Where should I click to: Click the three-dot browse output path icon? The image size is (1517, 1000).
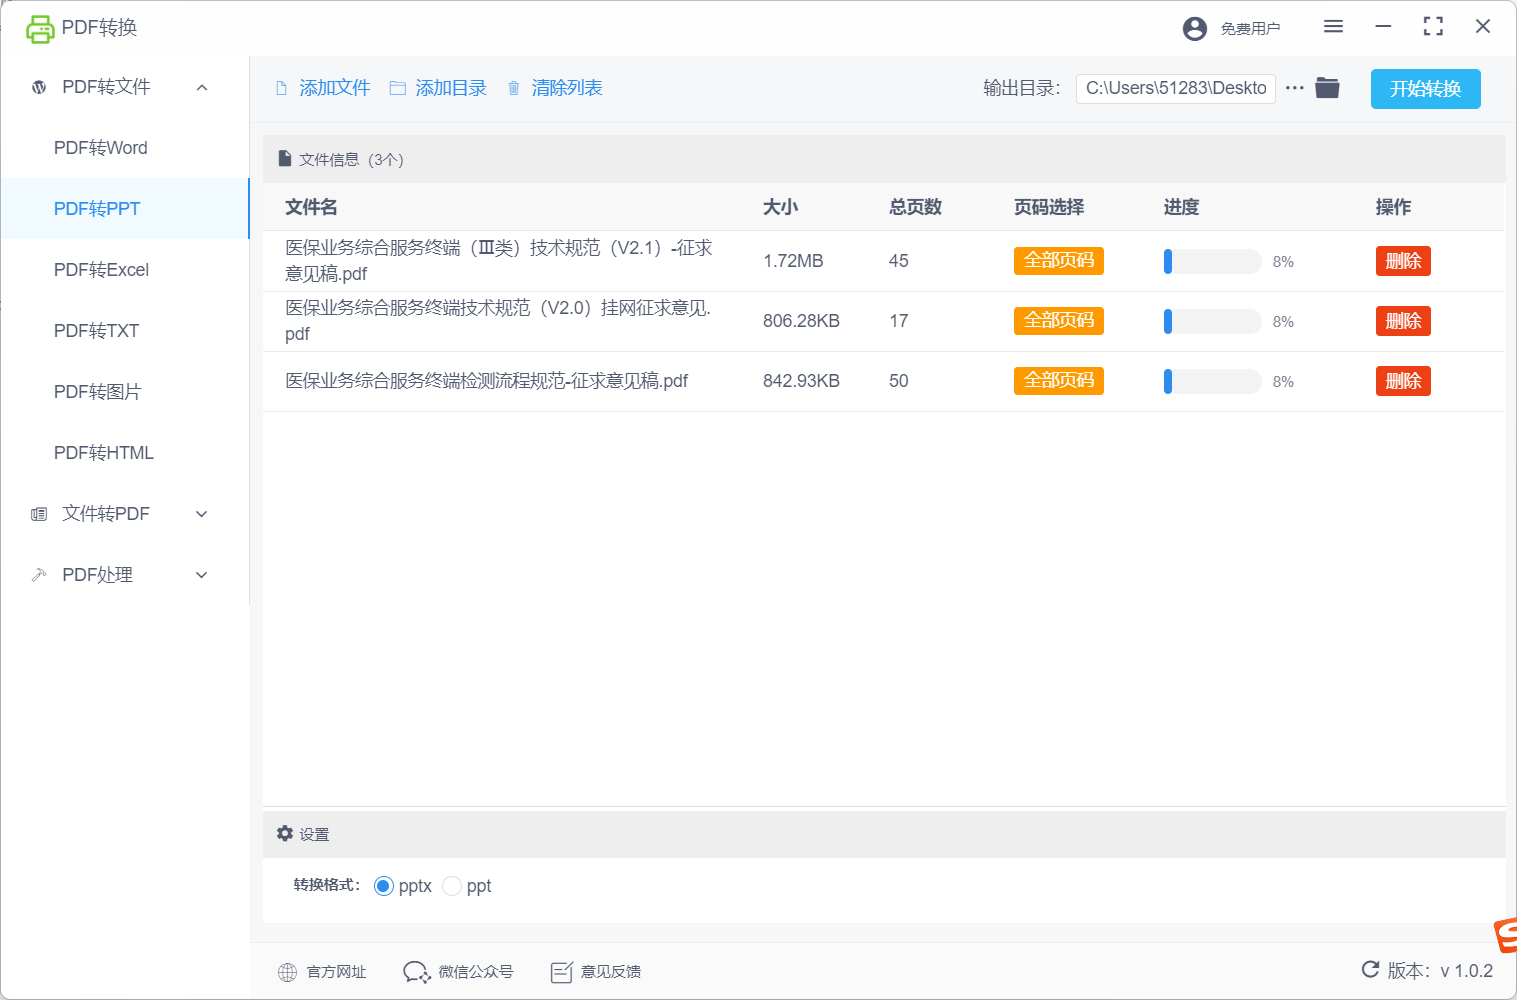[x=1294, y=88]
